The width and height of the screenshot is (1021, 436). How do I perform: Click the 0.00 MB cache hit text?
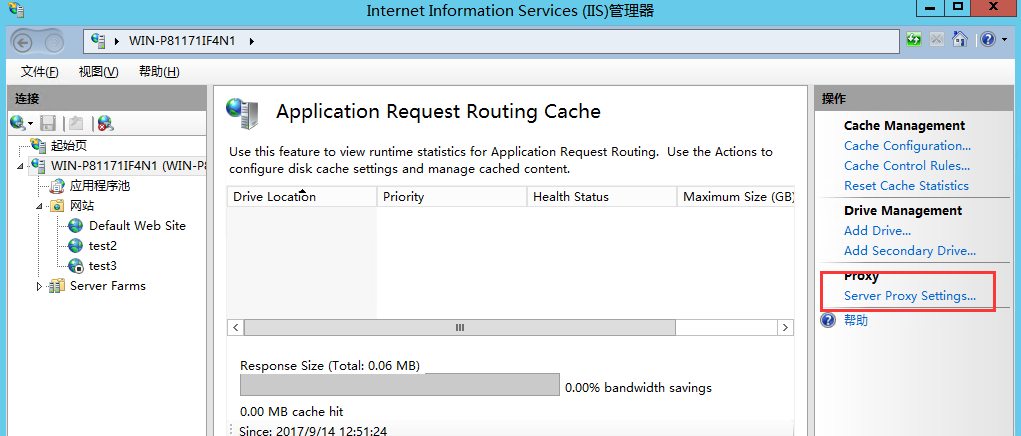coord(292,411)
